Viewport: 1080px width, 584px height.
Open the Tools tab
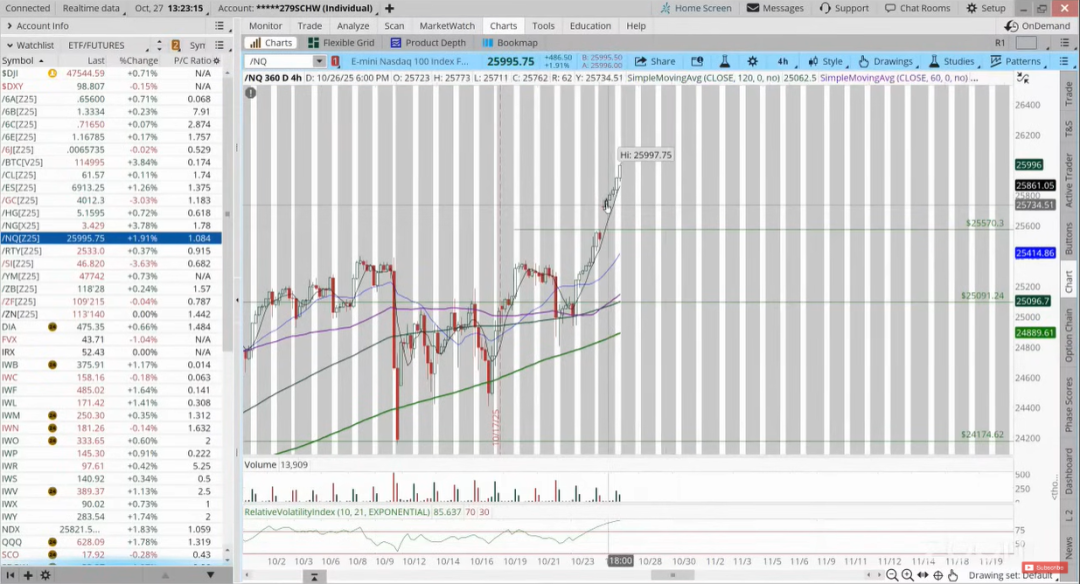click(x=543, y=25)
